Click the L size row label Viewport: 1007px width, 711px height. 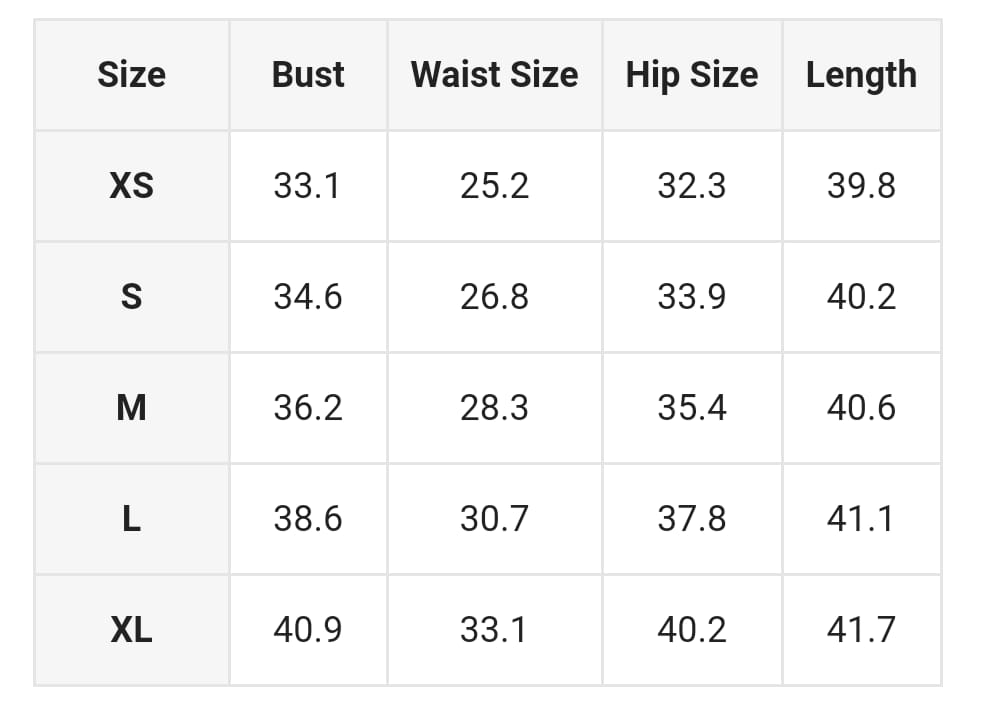[131, 519]
